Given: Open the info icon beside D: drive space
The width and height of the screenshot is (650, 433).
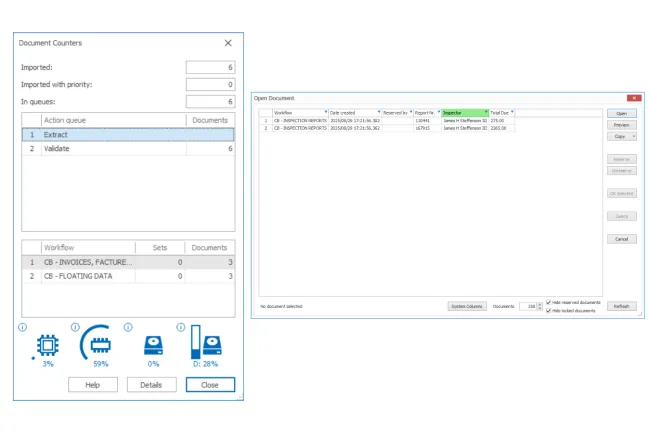Looking at the screenshot, I should click(x=181, y=327).
